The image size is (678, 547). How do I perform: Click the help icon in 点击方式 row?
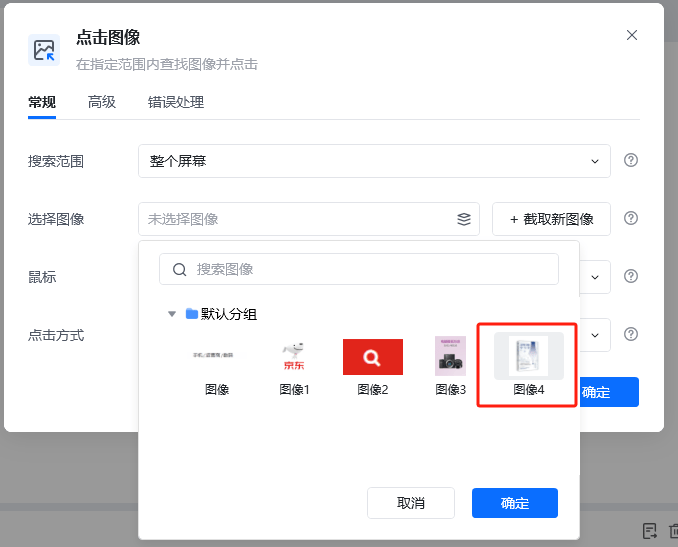(631, 334)
